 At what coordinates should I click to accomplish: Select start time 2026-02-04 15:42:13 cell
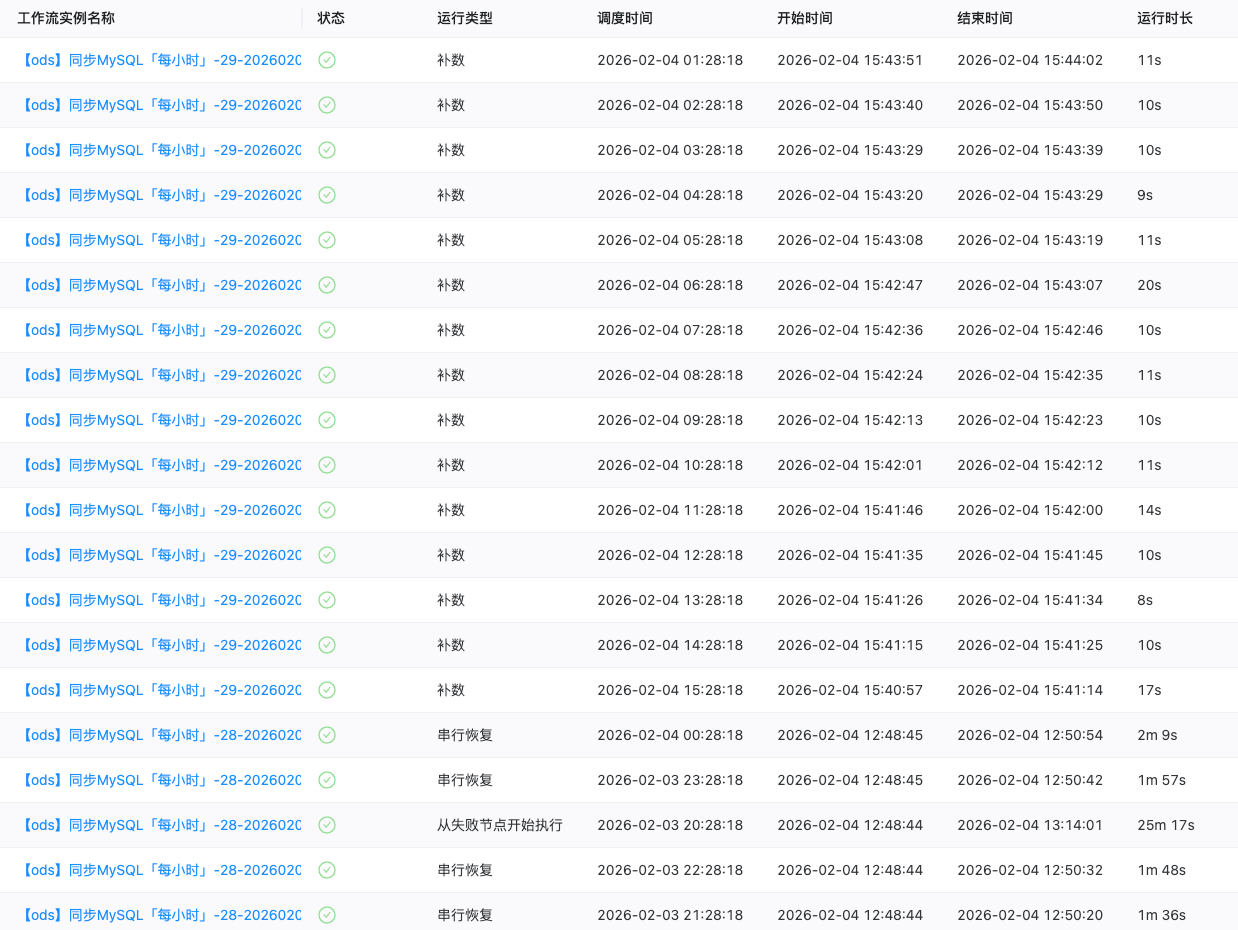(850, 420)
